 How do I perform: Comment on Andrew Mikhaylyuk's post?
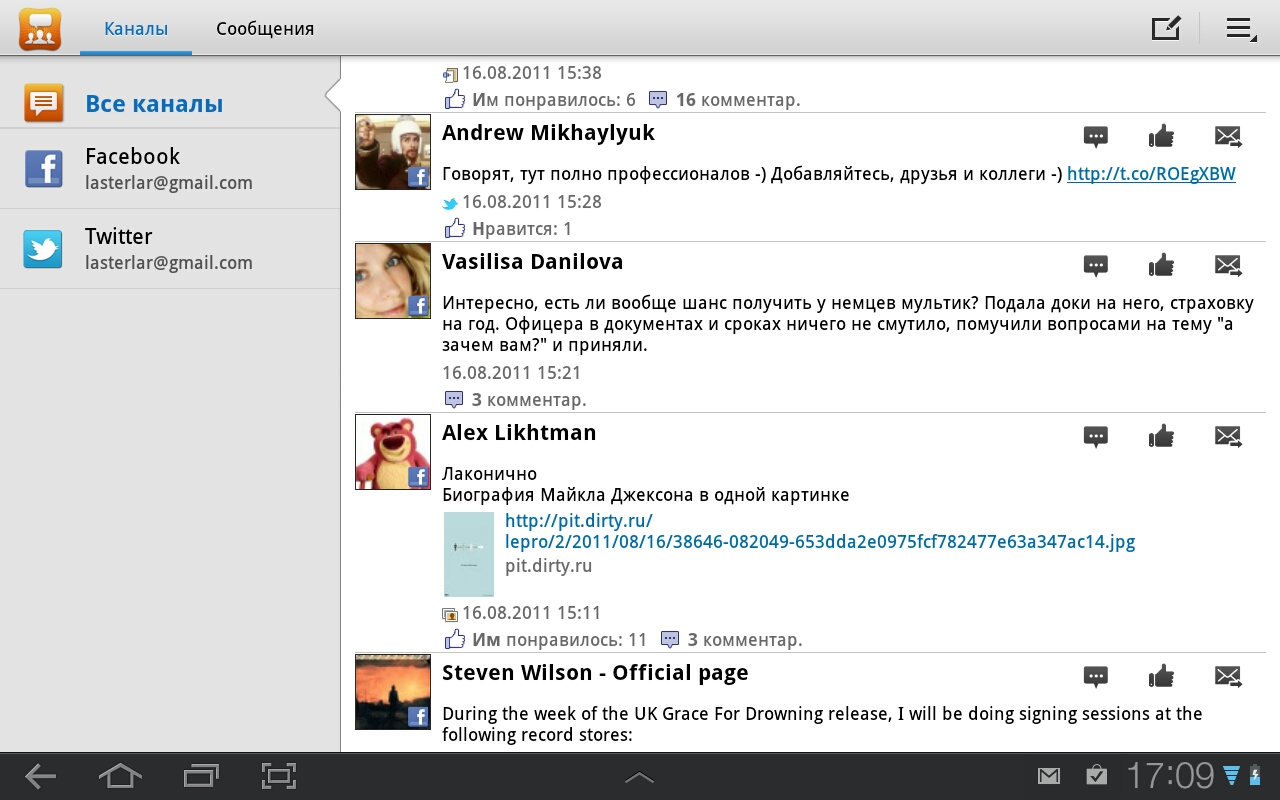[x=1096, y=137]
